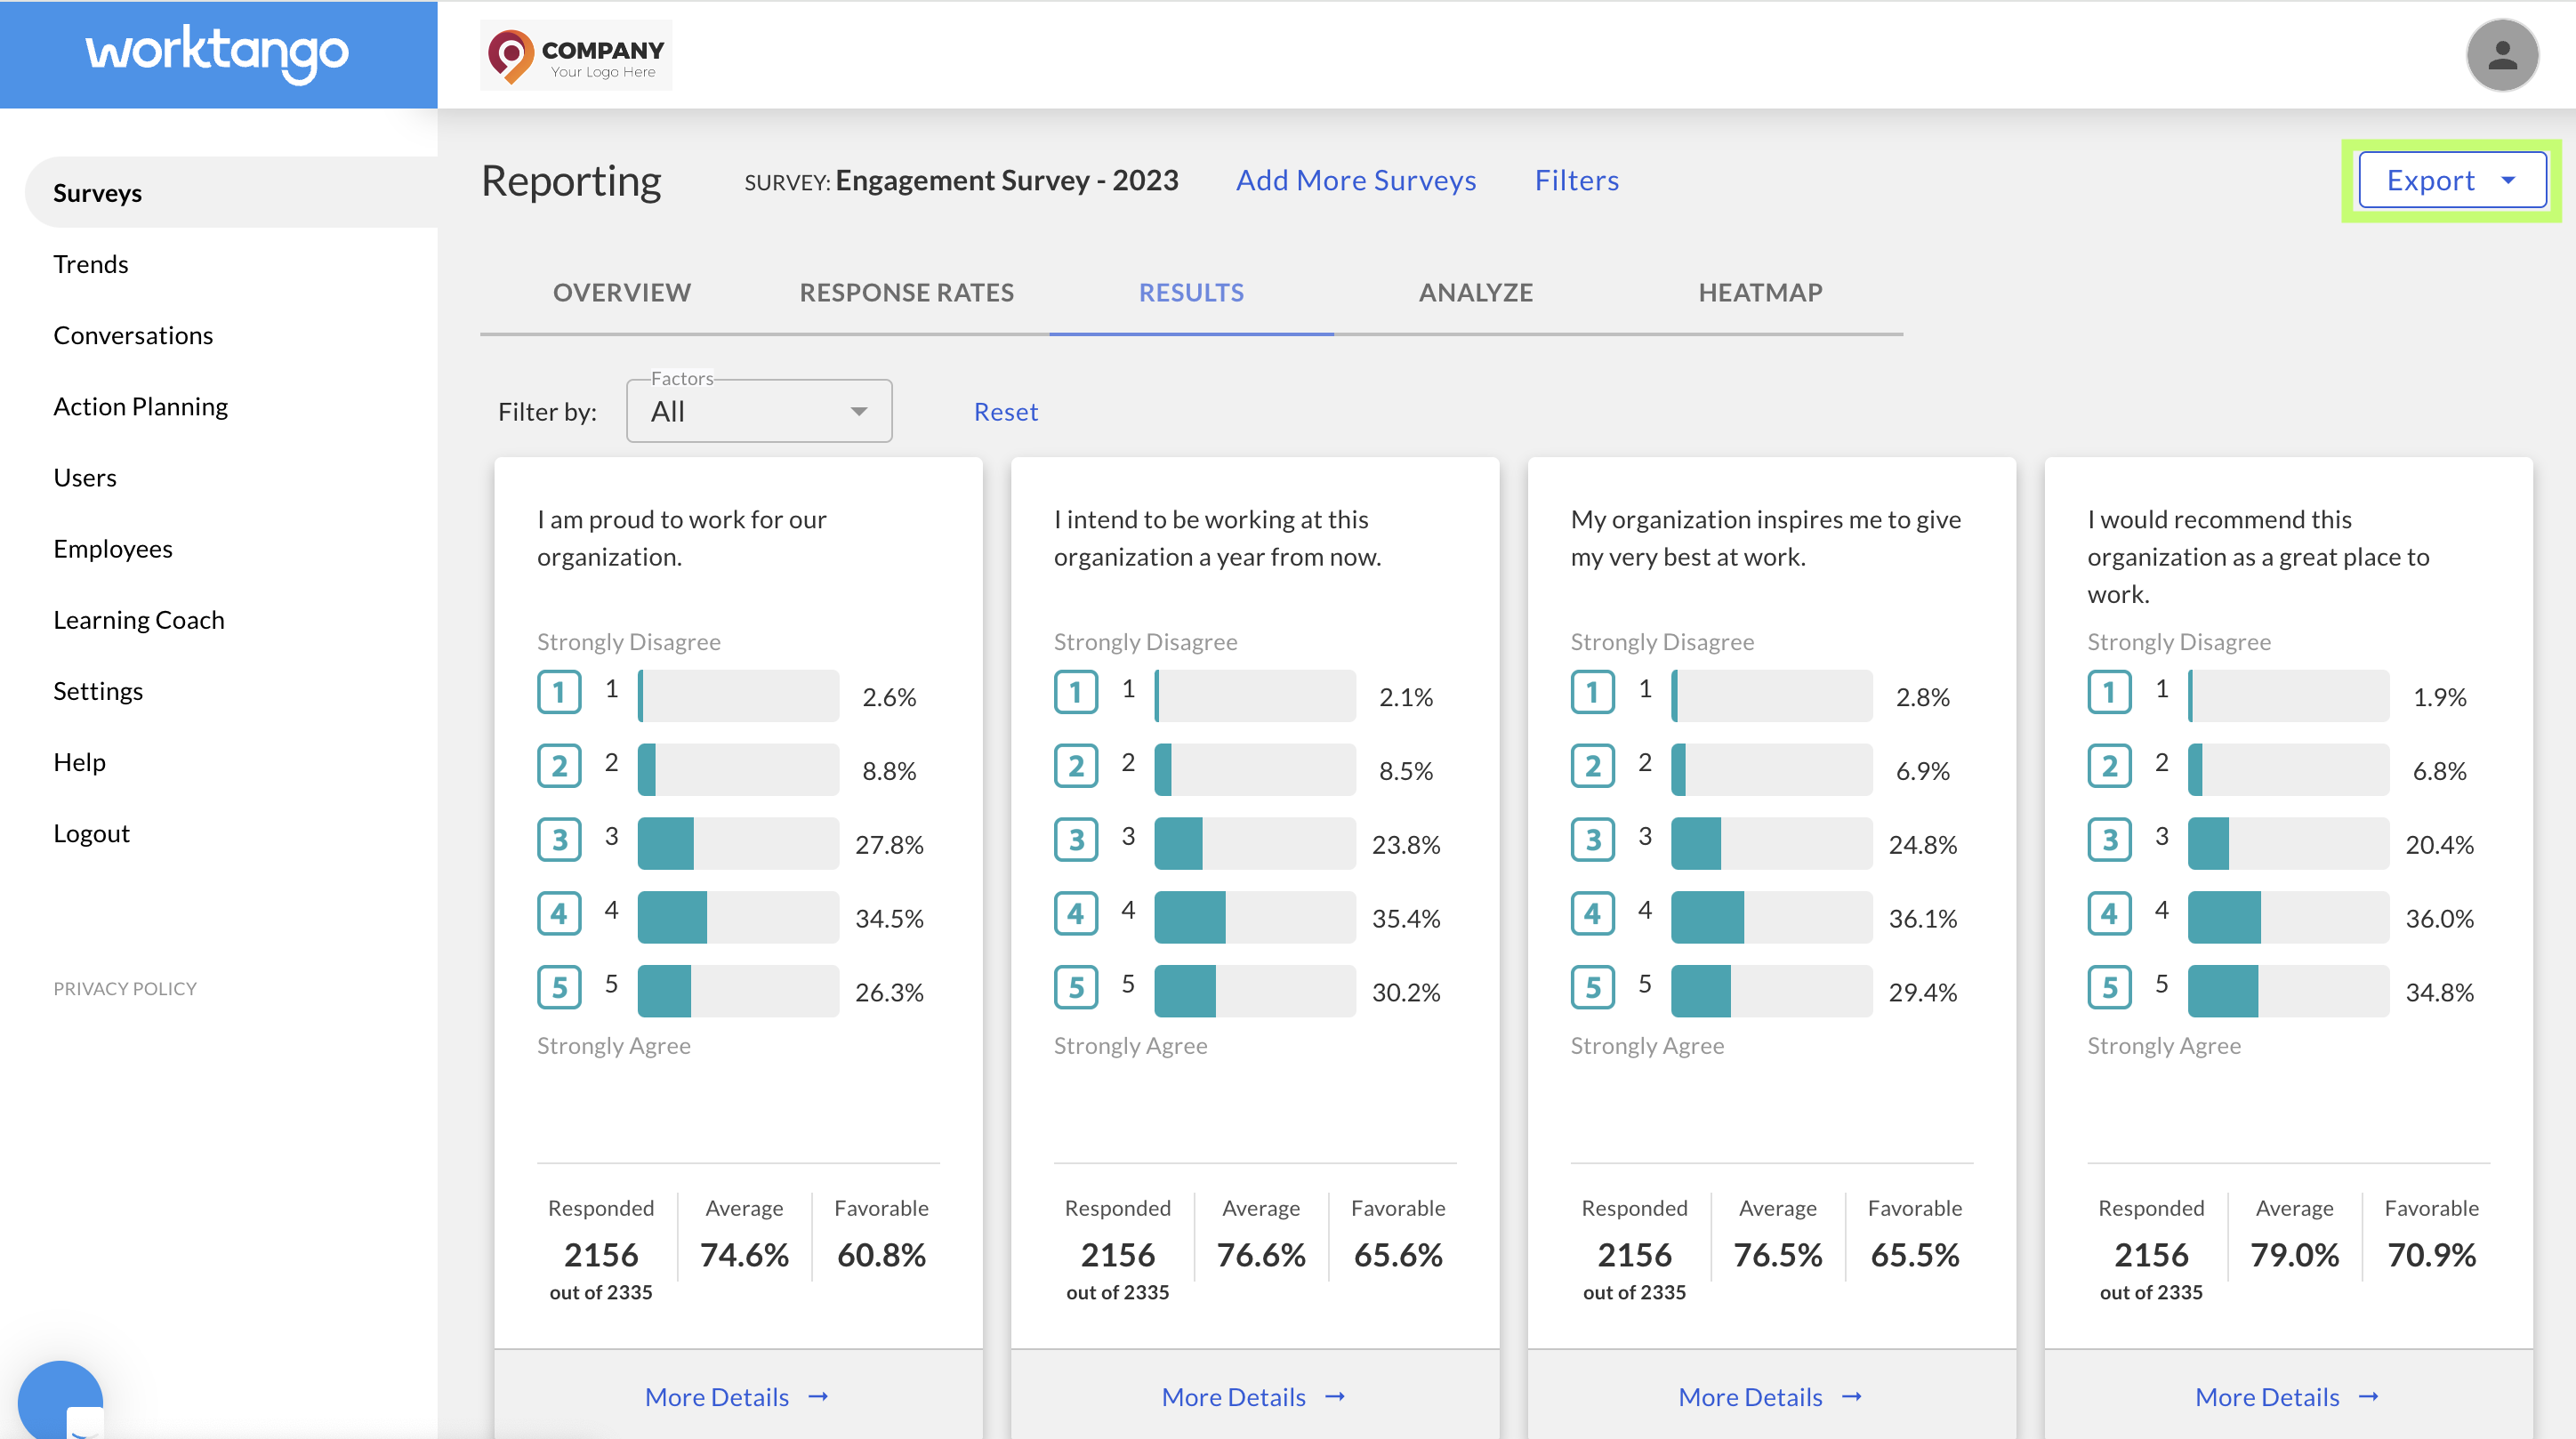
Task: Click the 34.5% bar in proud to work card
Action: 738,917
